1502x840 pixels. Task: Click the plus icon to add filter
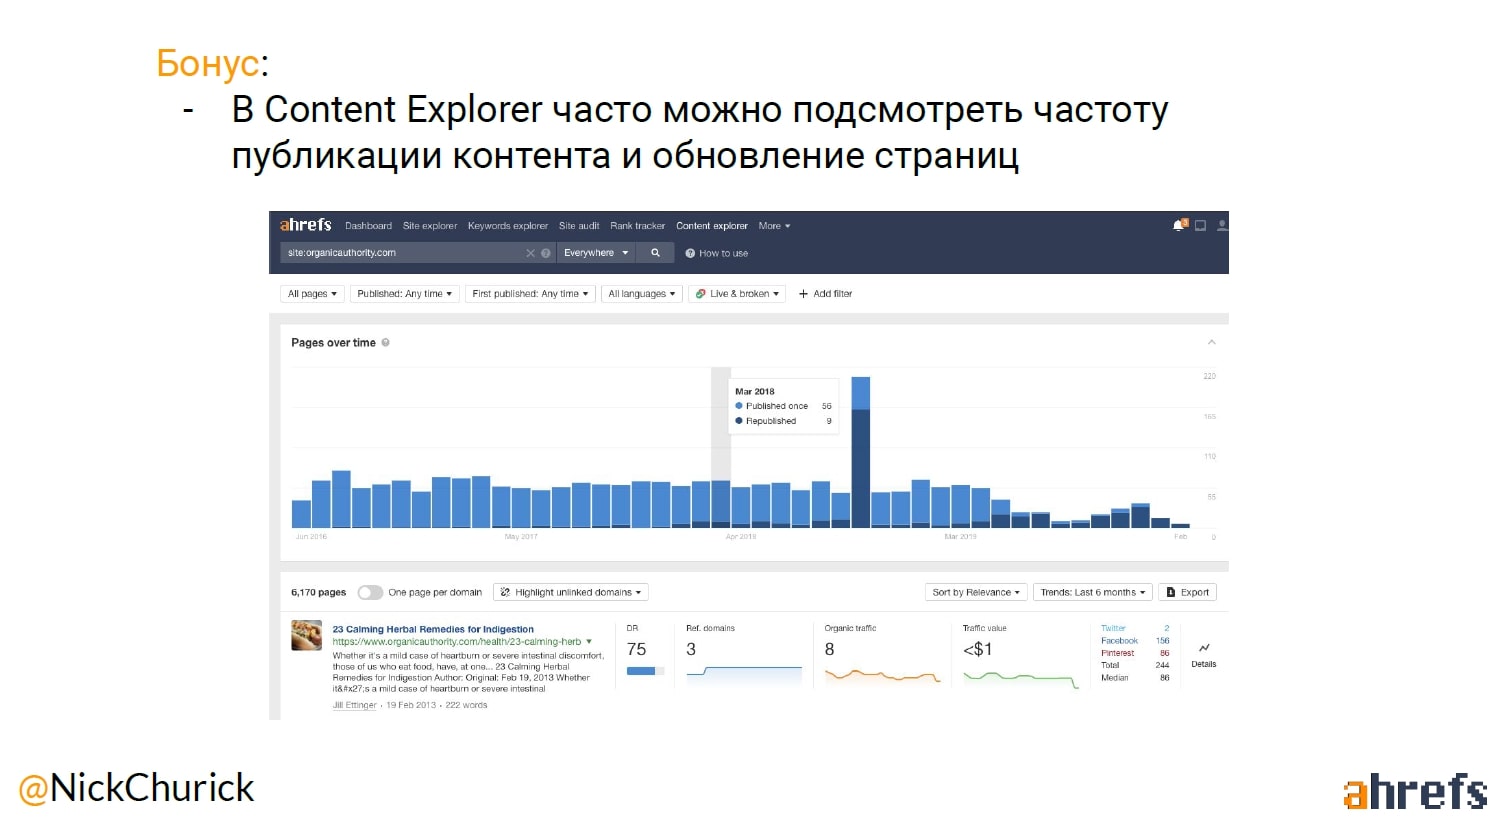pyautogui.click(x=803, y=294)
